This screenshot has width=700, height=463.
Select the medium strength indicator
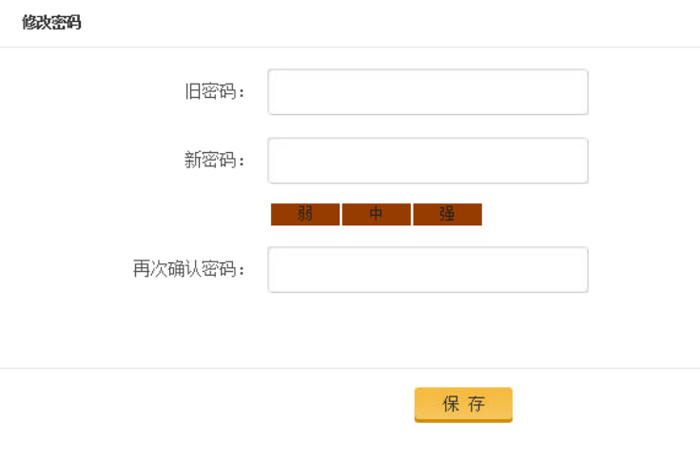(x=376, y=214)
